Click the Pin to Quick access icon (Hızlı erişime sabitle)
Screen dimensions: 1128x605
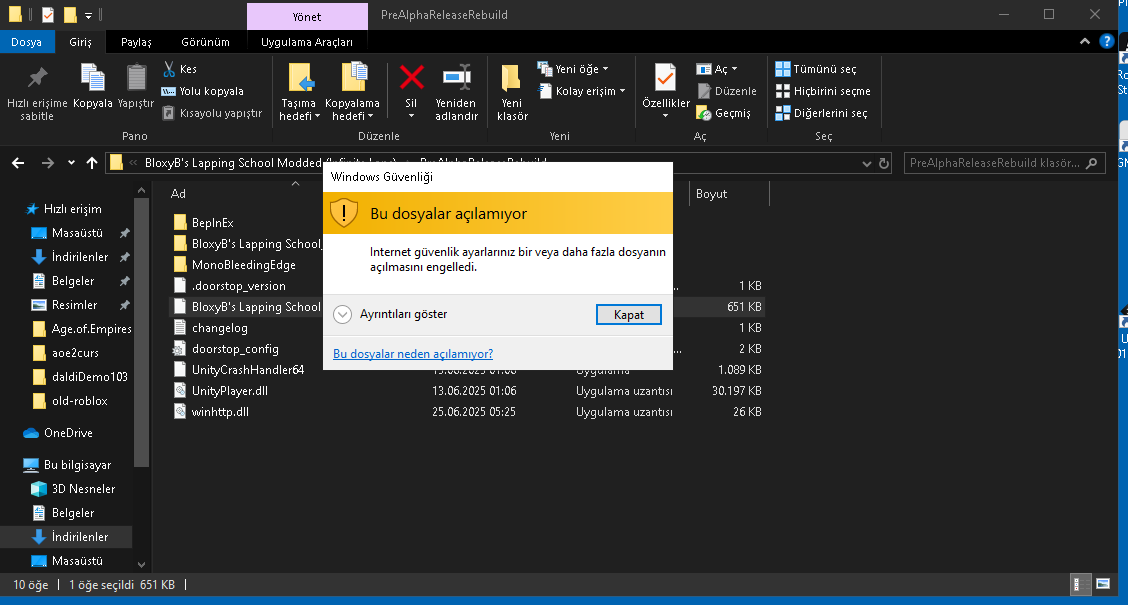click(37, 77)
